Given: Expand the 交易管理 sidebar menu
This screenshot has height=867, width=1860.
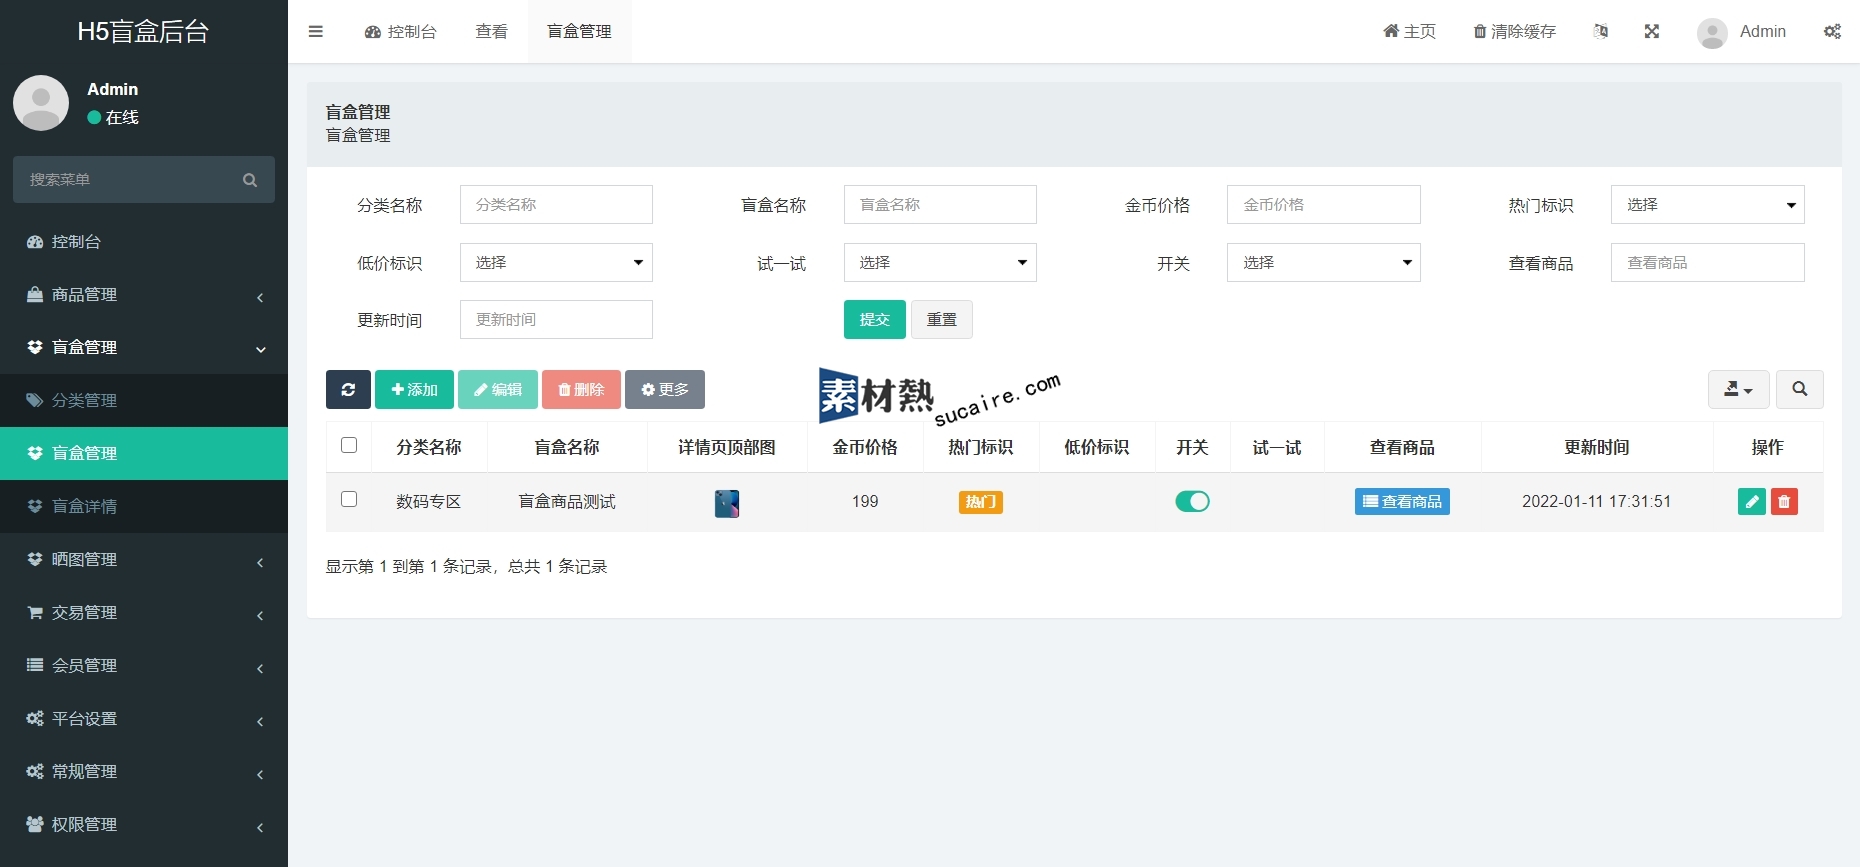Looking at the screenshot, I should [x=144, y=612].
